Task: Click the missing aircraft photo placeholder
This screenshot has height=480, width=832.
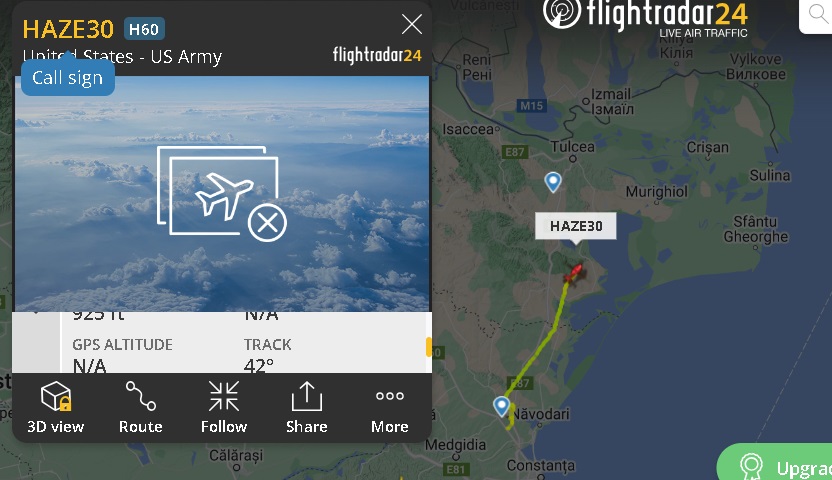Action: tap(222, 193)
